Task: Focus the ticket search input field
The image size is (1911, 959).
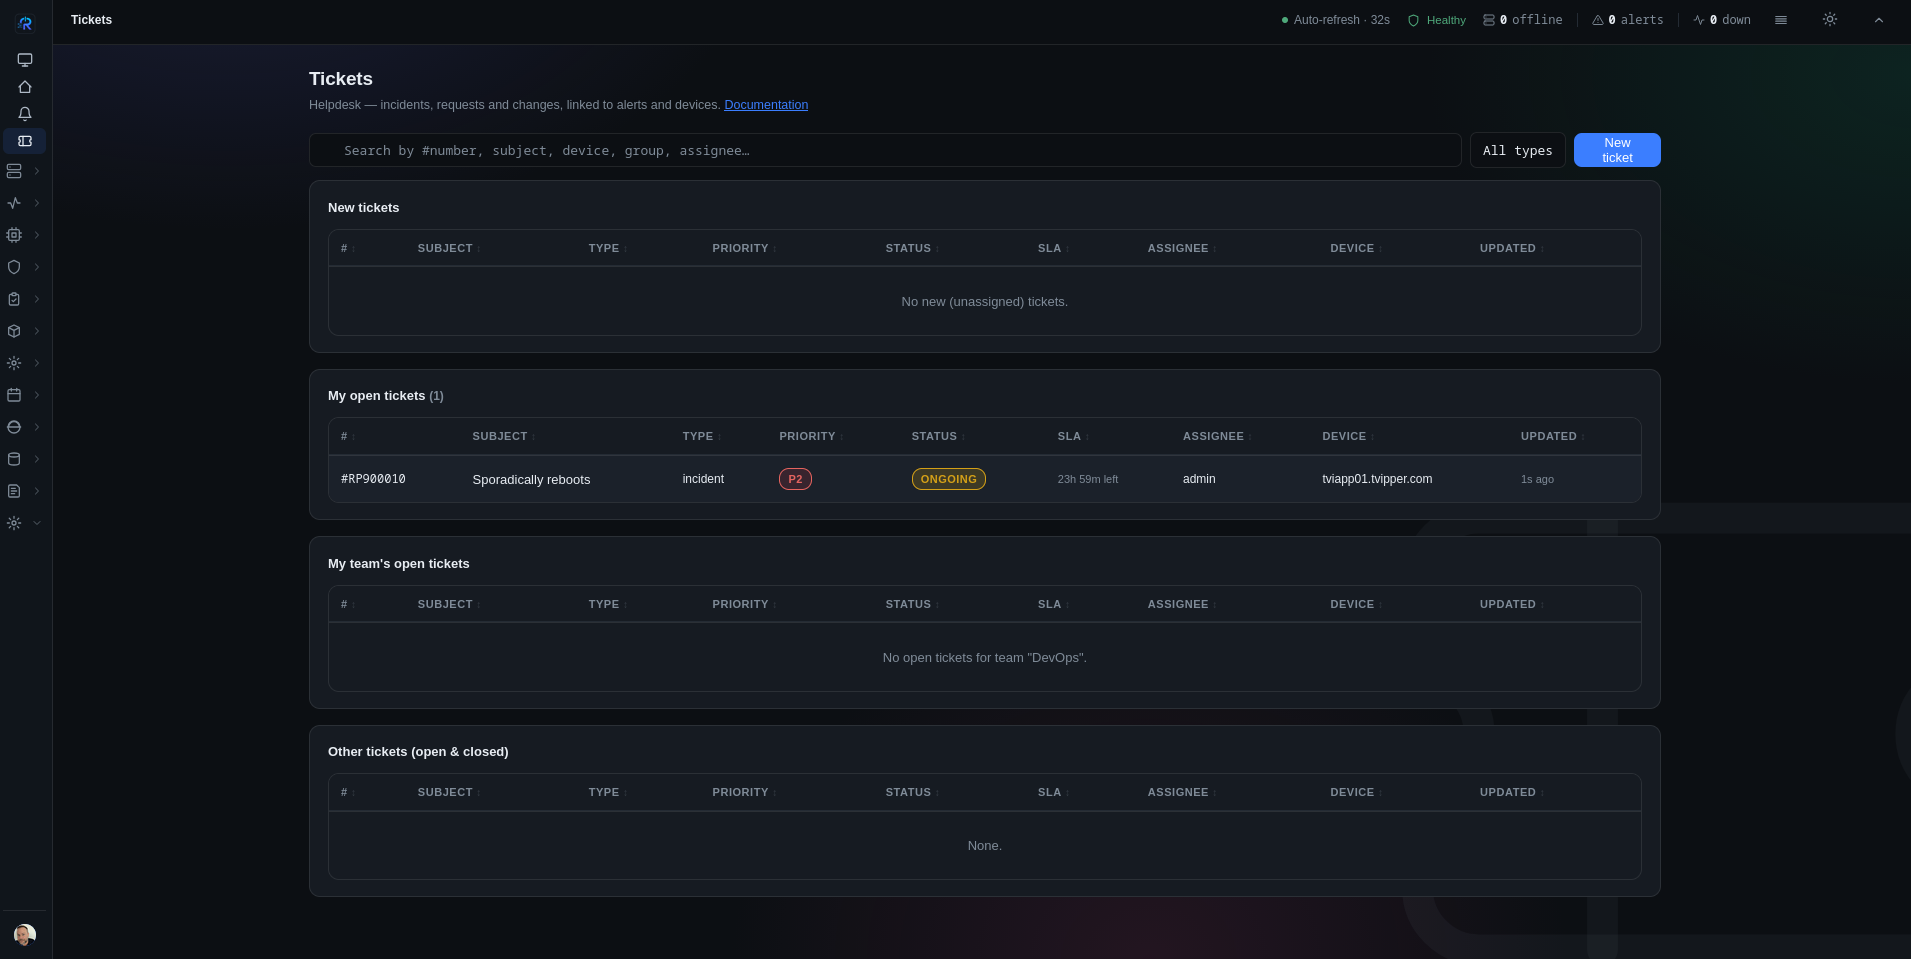Action: tap(885, 150)
